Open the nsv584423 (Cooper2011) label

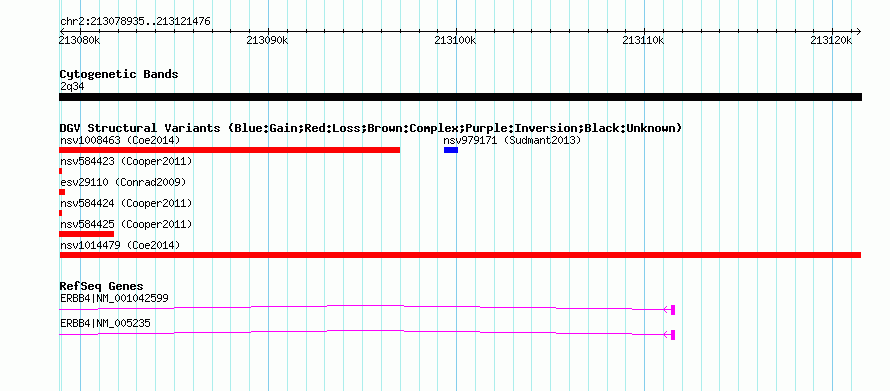[x=126, y=162]
